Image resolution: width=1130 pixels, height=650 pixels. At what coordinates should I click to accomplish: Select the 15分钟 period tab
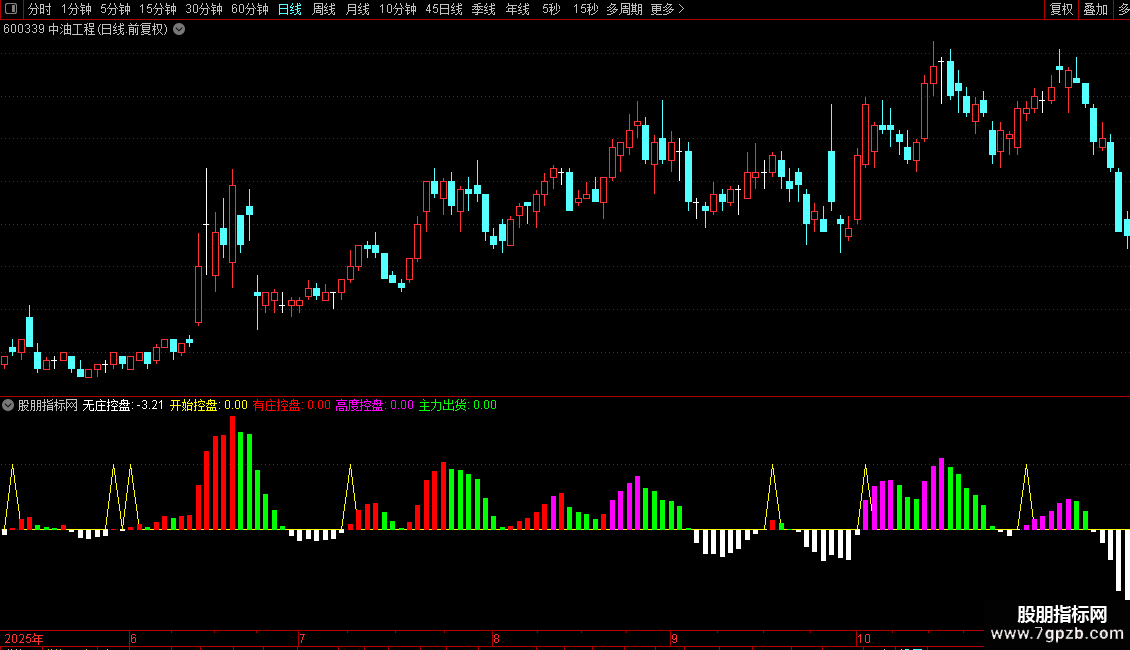[158, 9]
